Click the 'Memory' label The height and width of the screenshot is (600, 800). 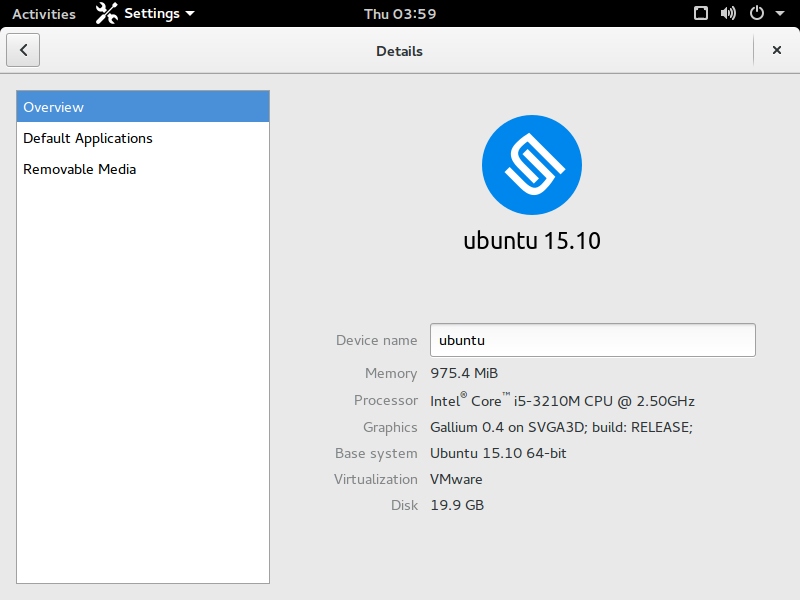click(391, 373)
